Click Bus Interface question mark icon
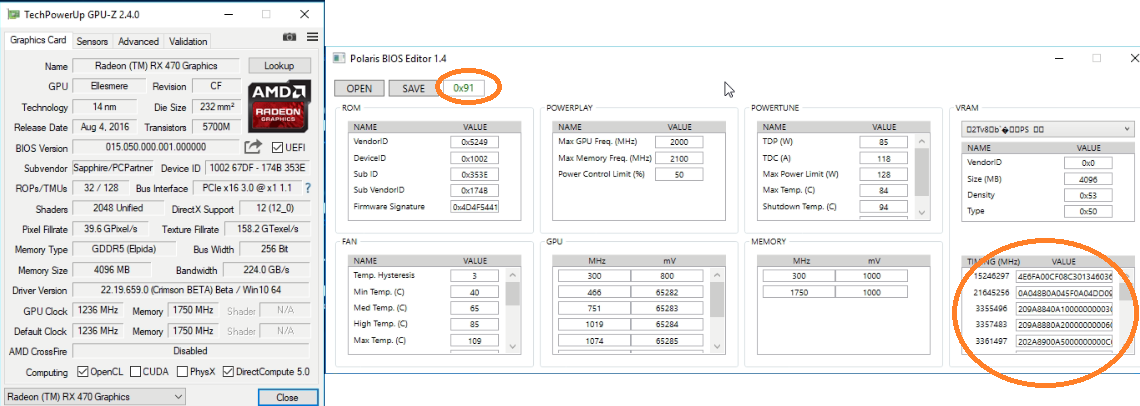 point(308,188)
